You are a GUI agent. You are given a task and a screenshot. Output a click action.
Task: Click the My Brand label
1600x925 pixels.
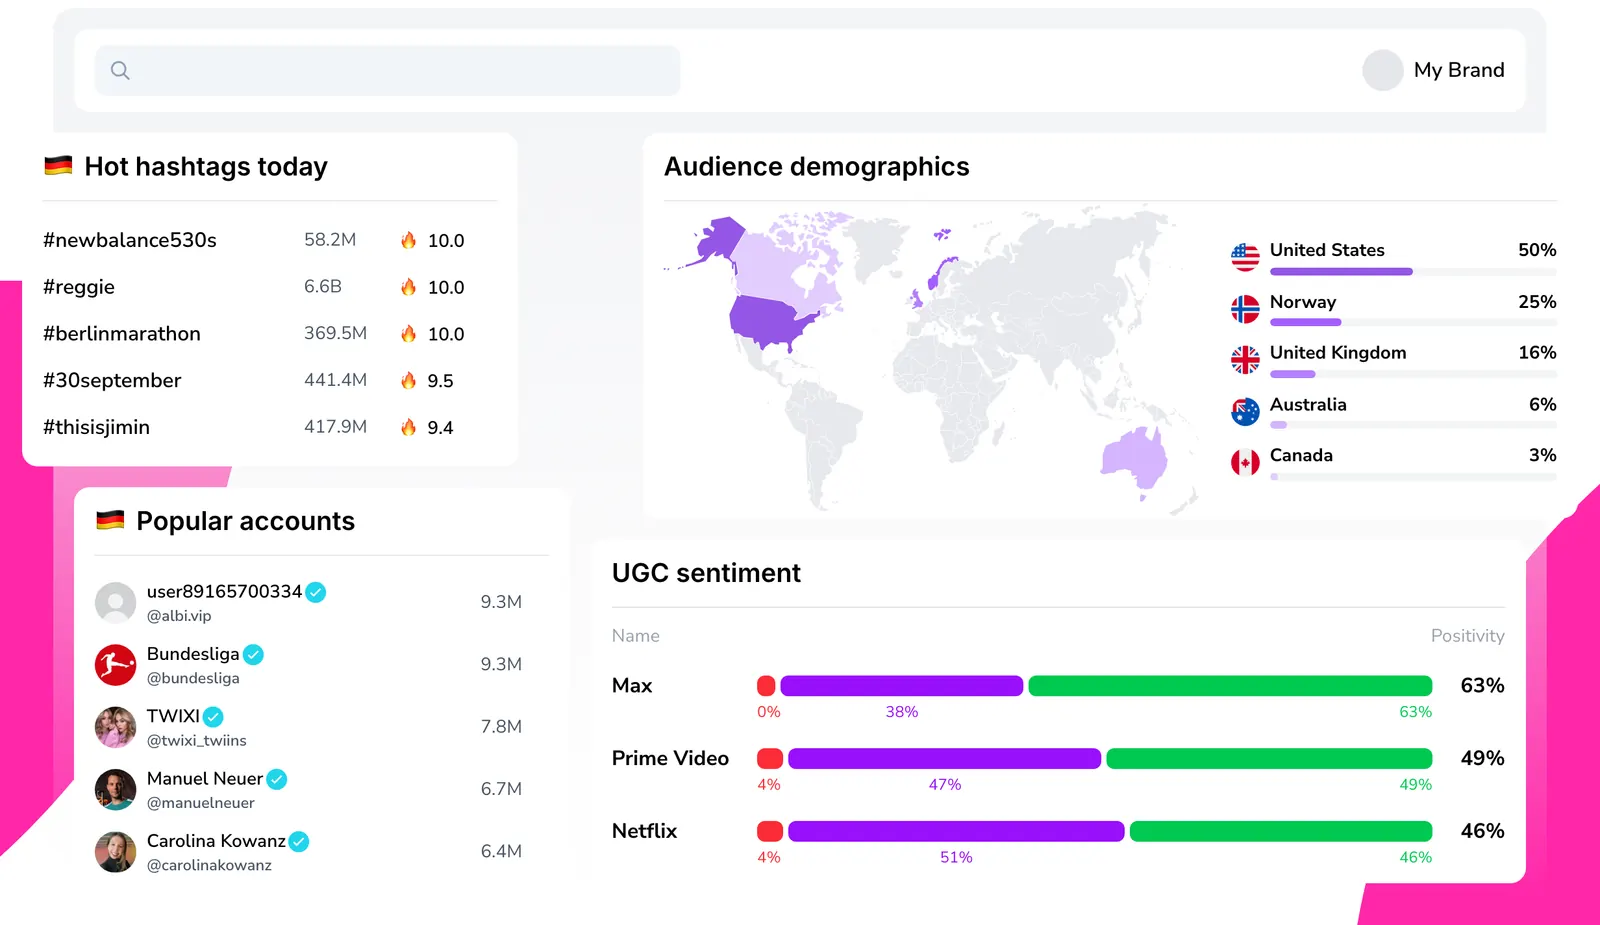(1459, 70)
